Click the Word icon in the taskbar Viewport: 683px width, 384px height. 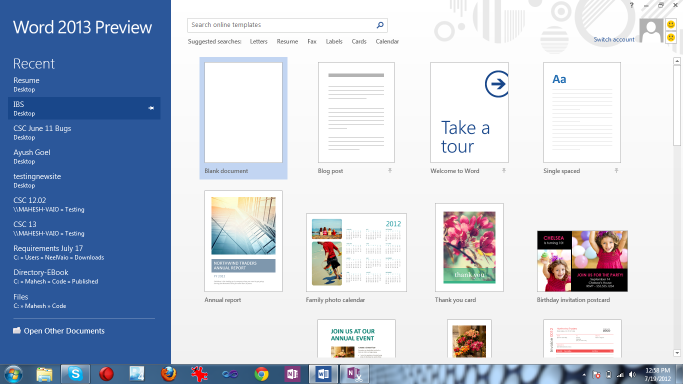tap(323, 374)
